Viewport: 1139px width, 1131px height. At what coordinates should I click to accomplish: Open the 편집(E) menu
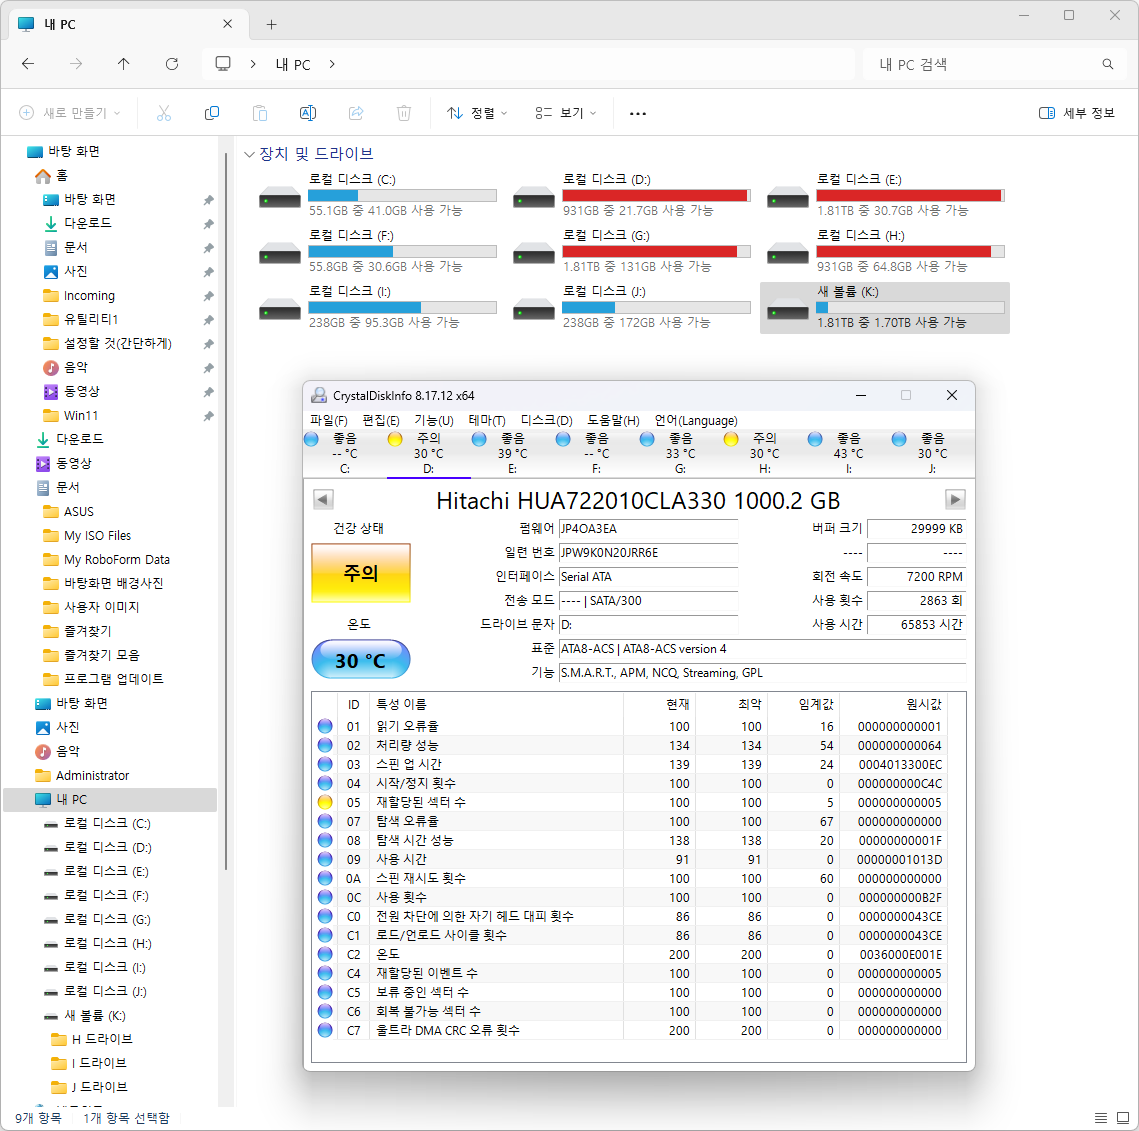click(381, 421)
